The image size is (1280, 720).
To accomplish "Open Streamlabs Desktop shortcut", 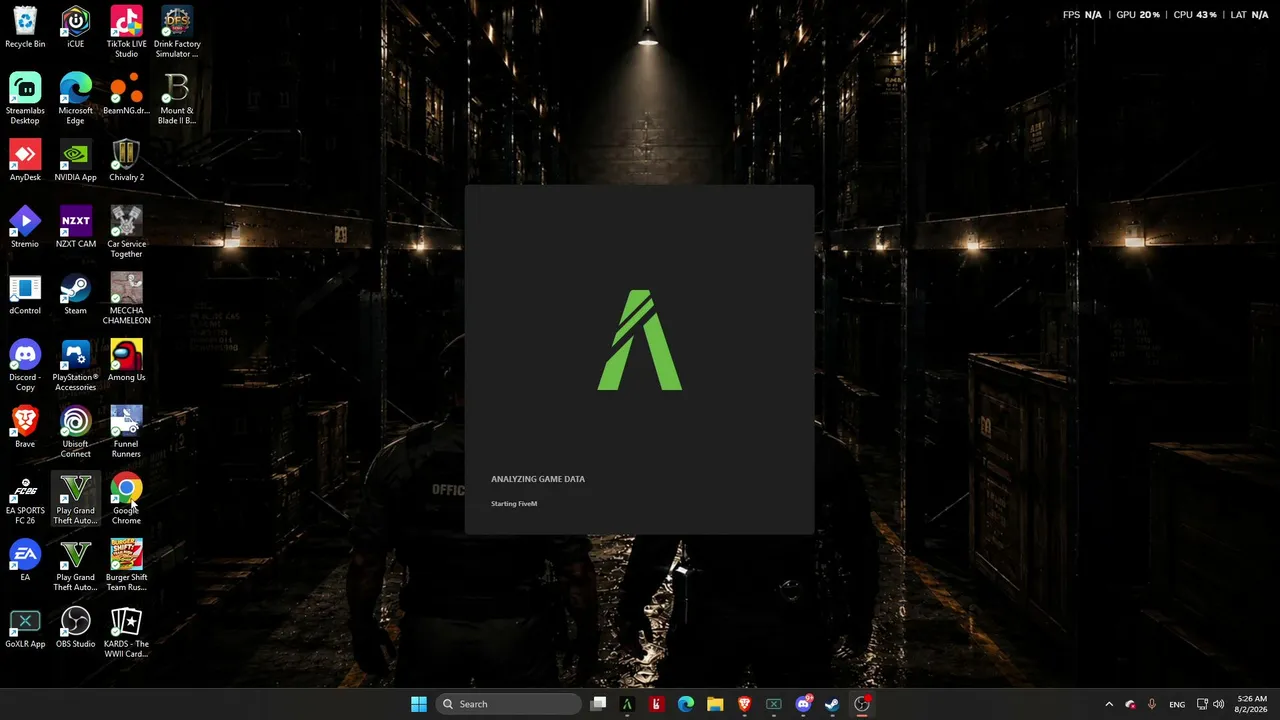I will (25, 99).
